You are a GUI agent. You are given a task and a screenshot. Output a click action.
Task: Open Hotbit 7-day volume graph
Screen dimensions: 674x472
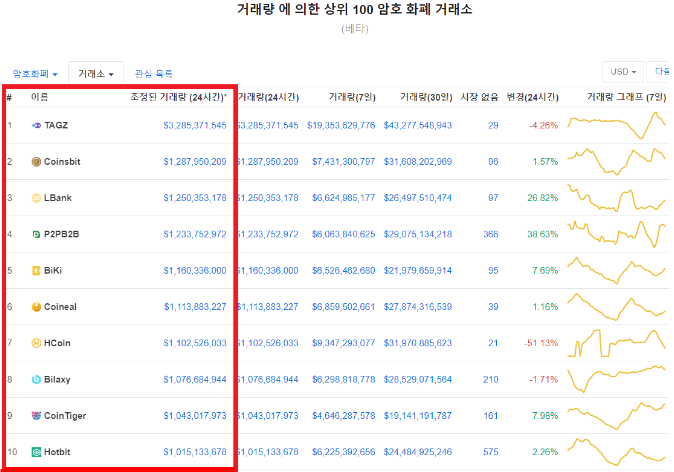click(616, 452)
